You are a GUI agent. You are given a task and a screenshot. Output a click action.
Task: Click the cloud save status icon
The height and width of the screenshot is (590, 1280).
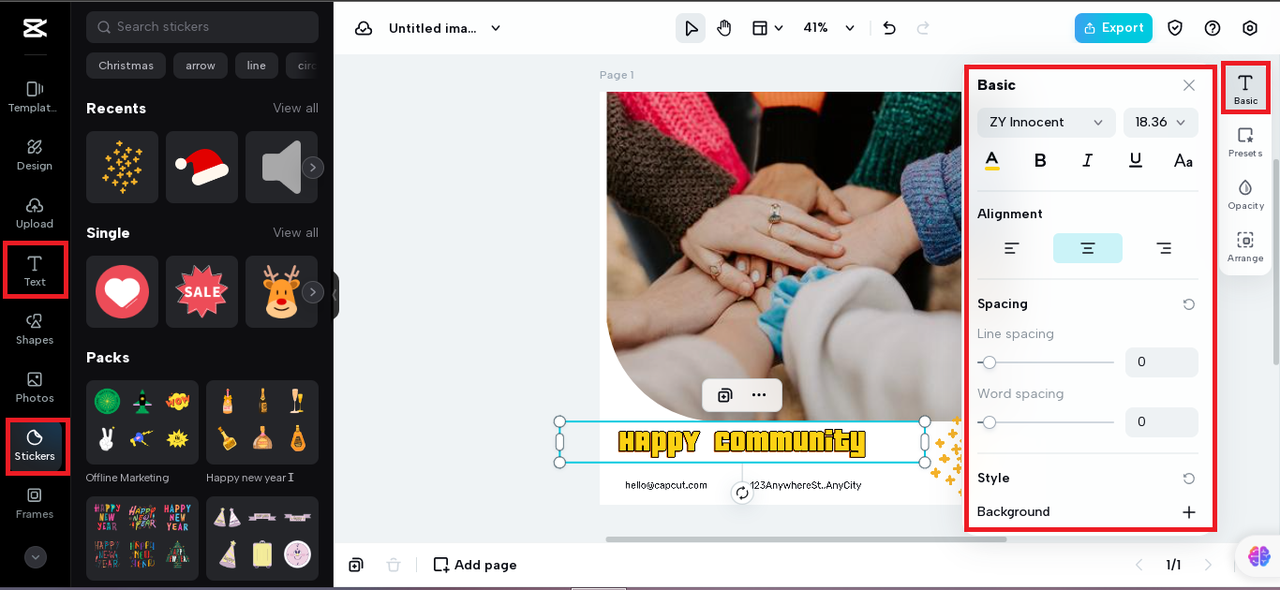(x=364, y=28)
